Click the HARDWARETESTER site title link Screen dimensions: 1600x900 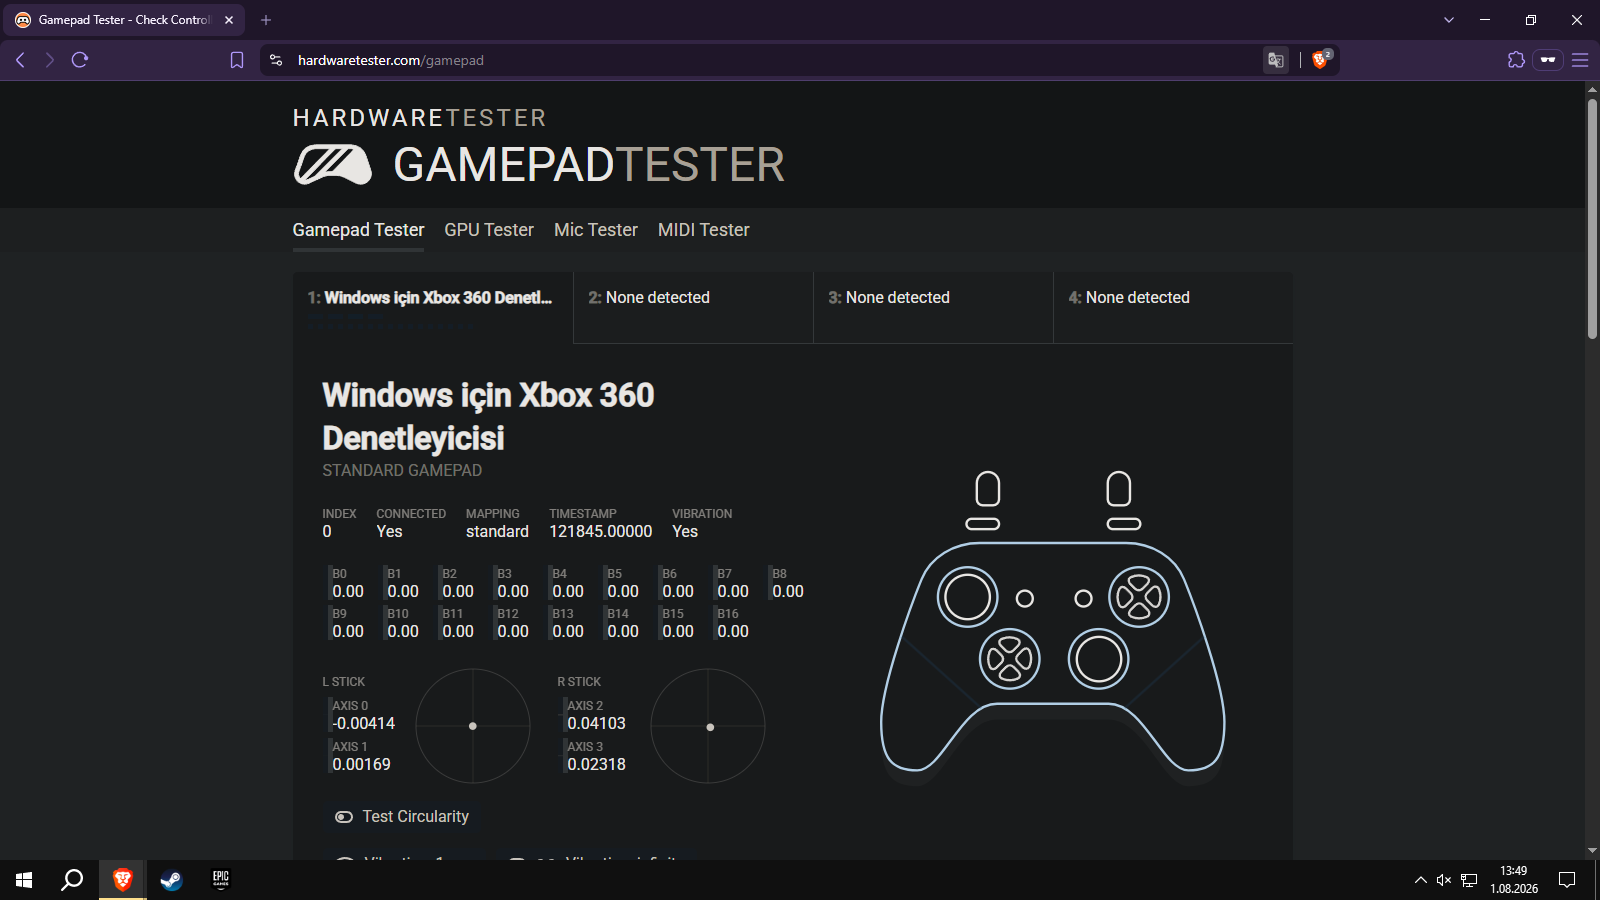(420, 118)
